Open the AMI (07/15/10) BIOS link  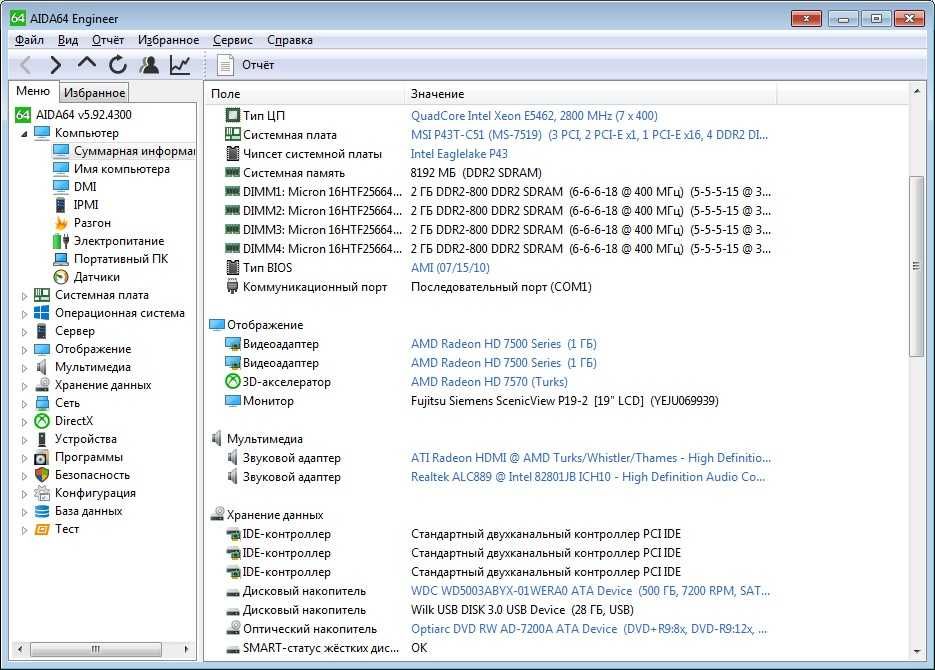(x=450, y=268)
